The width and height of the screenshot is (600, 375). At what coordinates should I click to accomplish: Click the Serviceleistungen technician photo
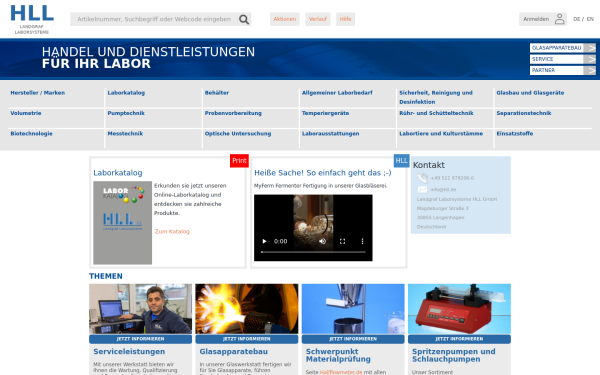(x=140, y=309)
